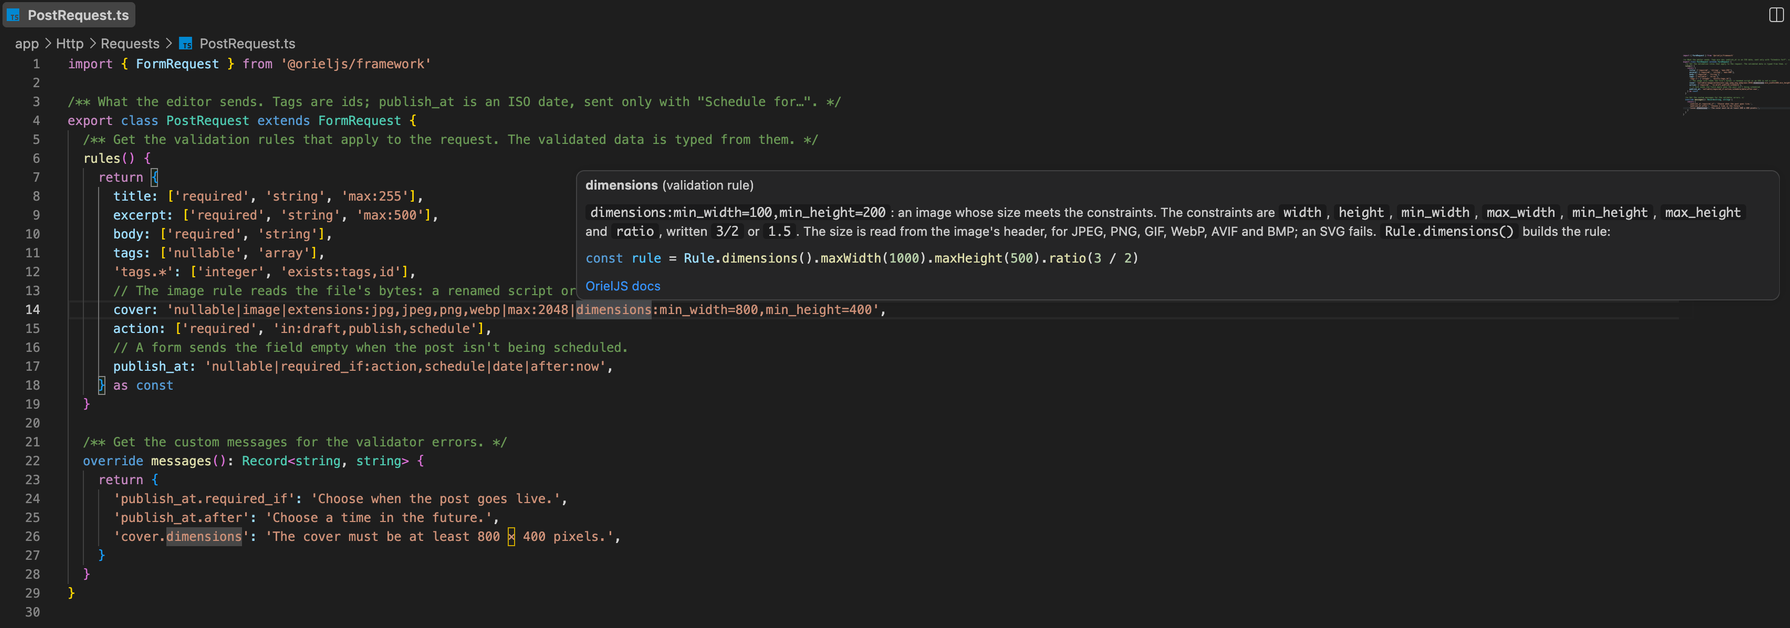Click 'FormRequest' after 'extends'
Image resolution: width=1790 pixels, height=628 pixels.
coord(359,121)
